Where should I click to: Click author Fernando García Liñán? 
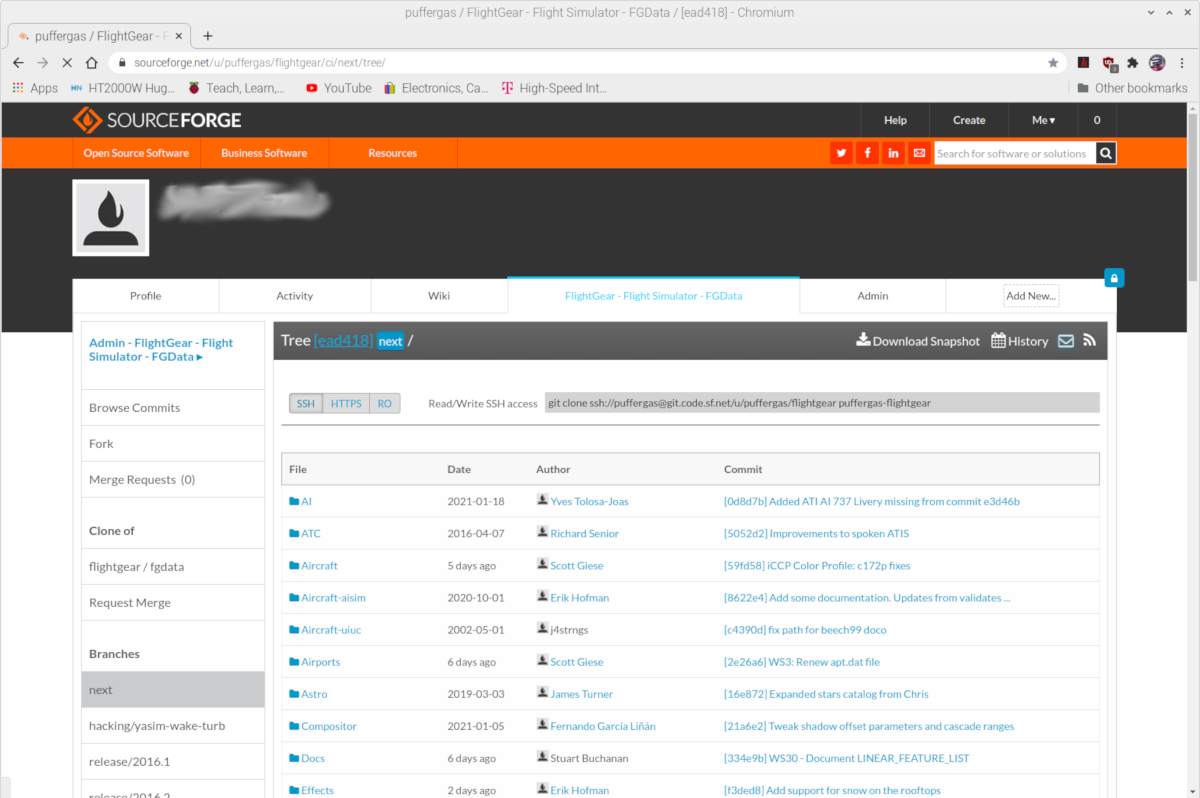click(603, 726)
